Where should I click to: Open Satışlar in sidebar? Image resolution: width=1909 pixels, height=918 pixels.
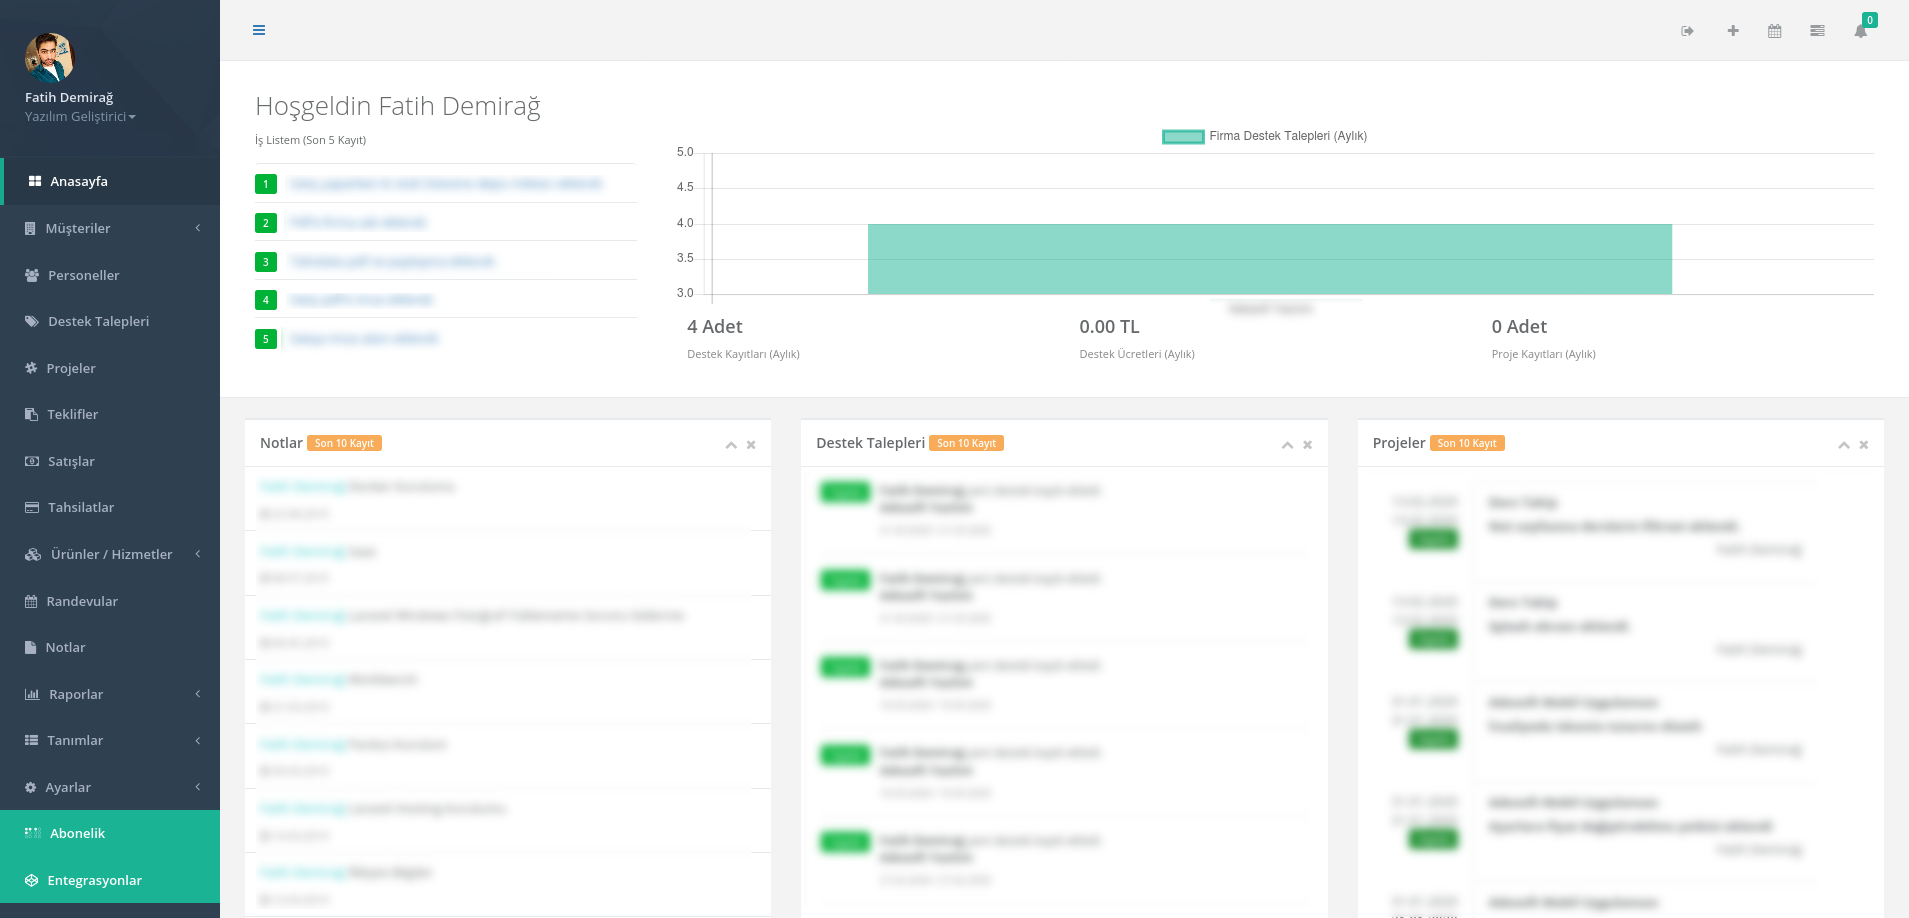pyautogui.click(x=110, y=461)
